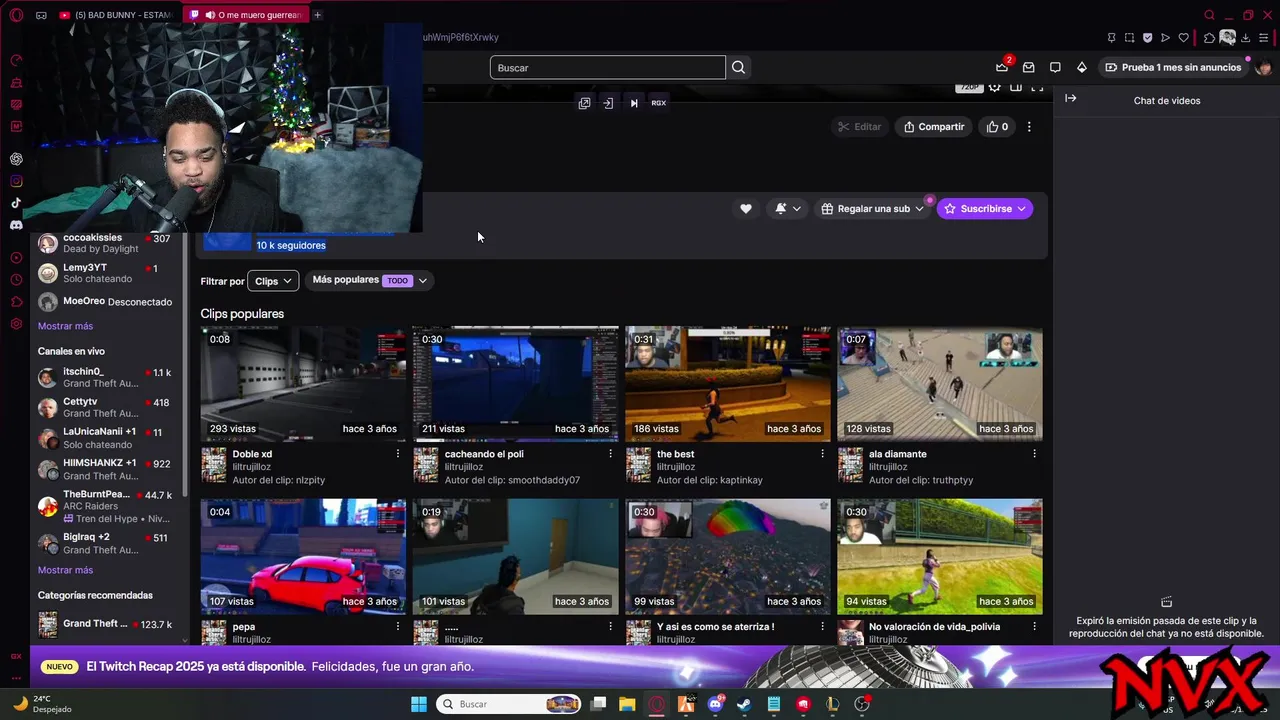Viewport: 1280px width, 720px height.
Task: Open Suscribirse dropdown button
Action: (984, 209)
